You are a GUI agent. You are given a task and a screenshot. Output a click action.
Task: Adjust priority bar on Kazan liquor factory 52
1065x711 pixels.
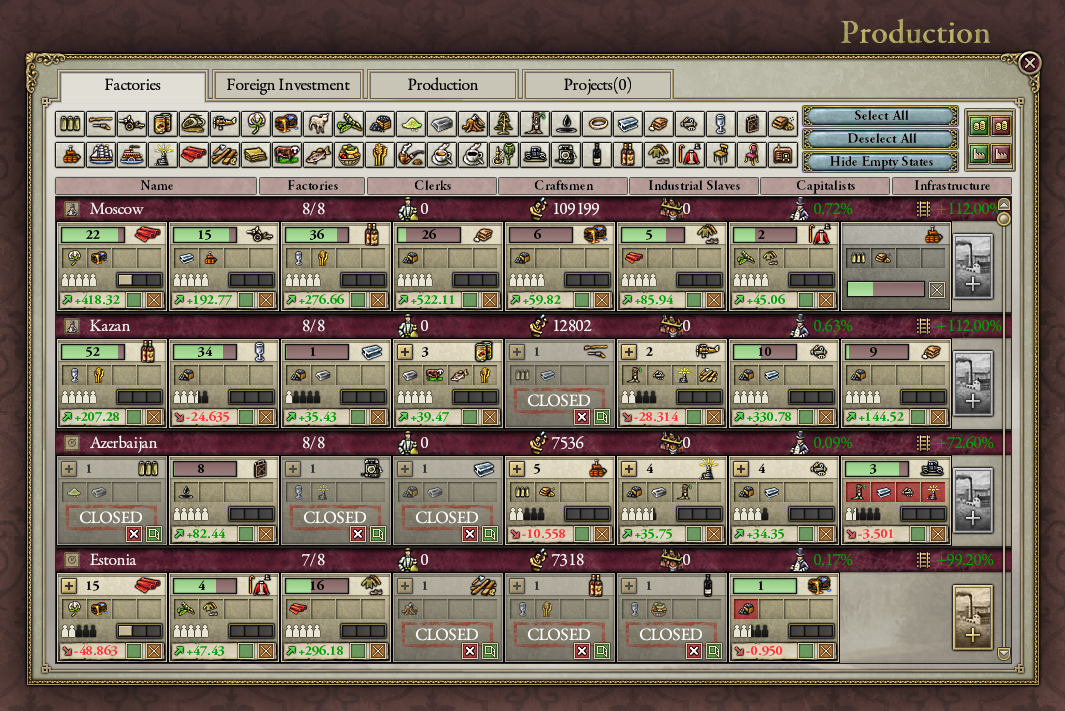click(139, 397)
